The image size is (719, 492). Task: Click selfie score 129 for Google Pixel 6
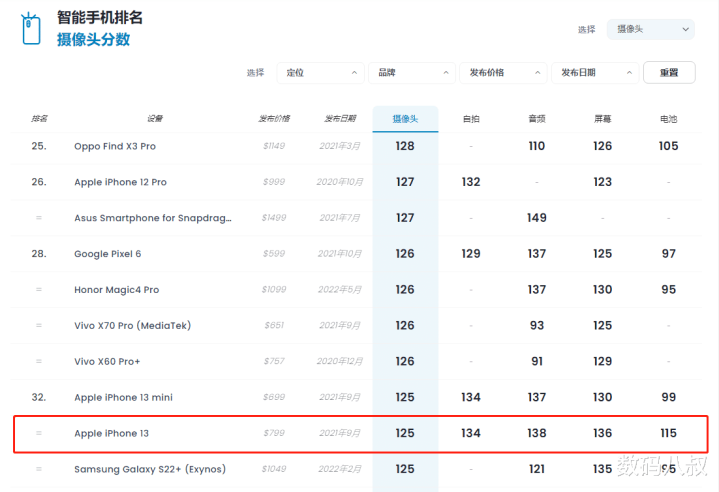pyautogui.click(x=471, y=254)
